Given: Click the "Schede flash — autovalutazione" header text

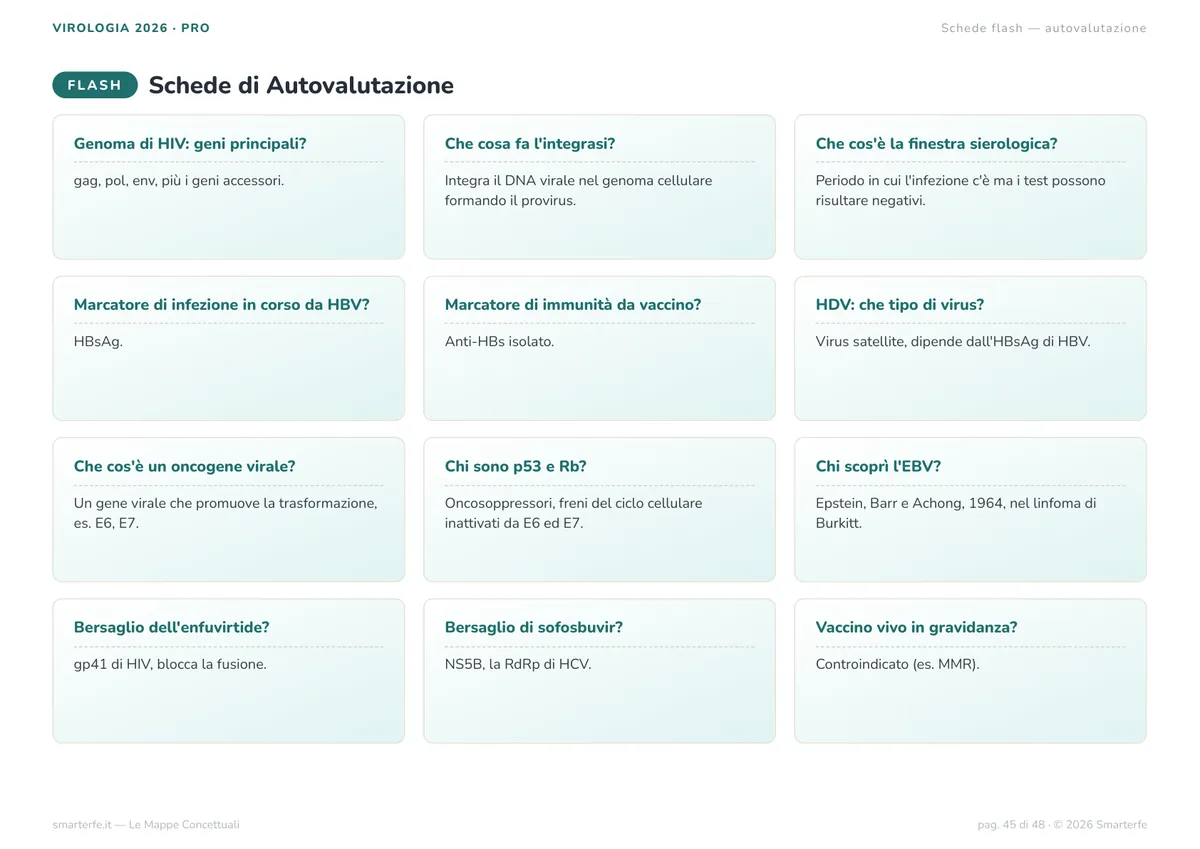Looking at the screenshot, I should [1044, 28].
